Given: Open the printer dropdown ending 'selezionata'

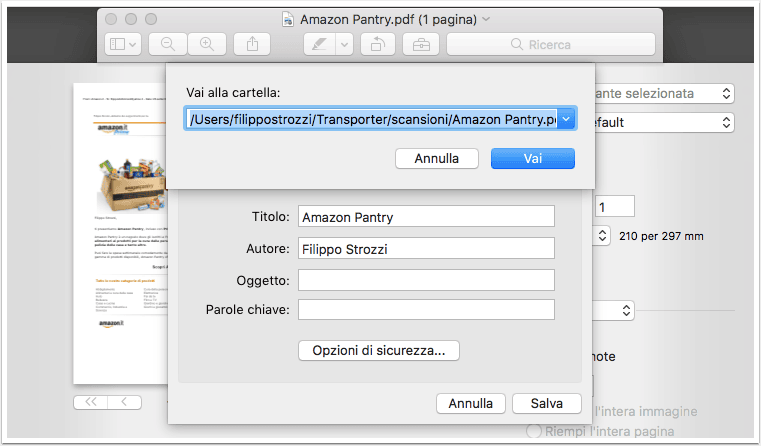Looking at the screenshot, I should (664, 93).
